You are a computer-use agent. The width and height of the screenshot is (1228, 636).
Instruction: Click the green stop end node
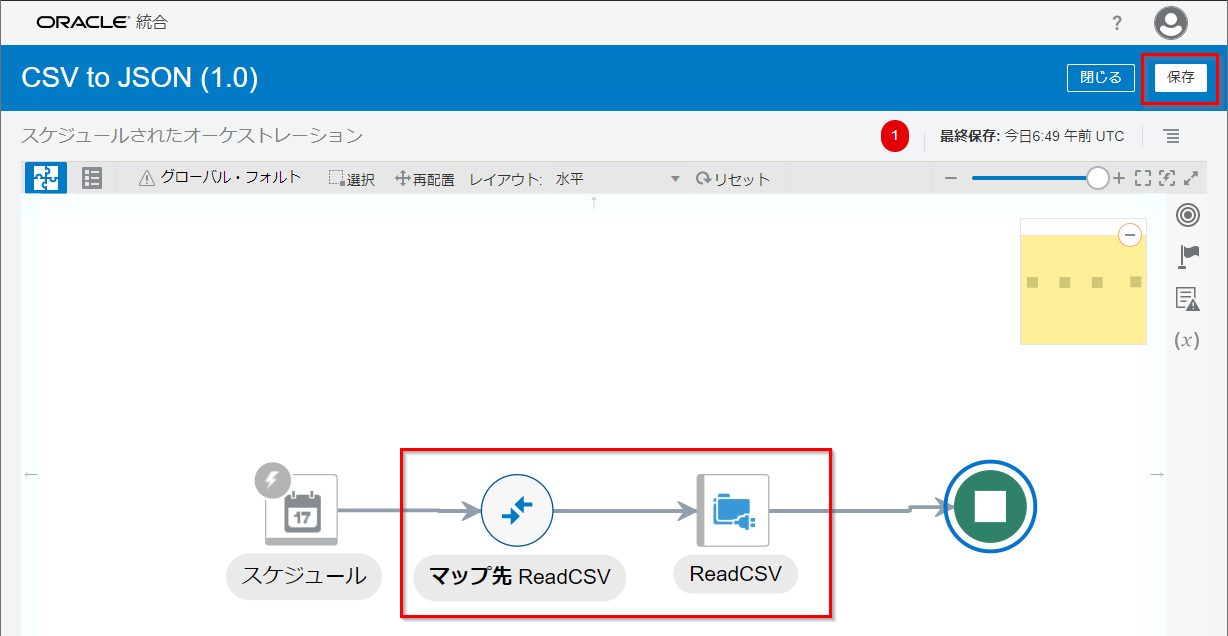(x=989, y=507)
